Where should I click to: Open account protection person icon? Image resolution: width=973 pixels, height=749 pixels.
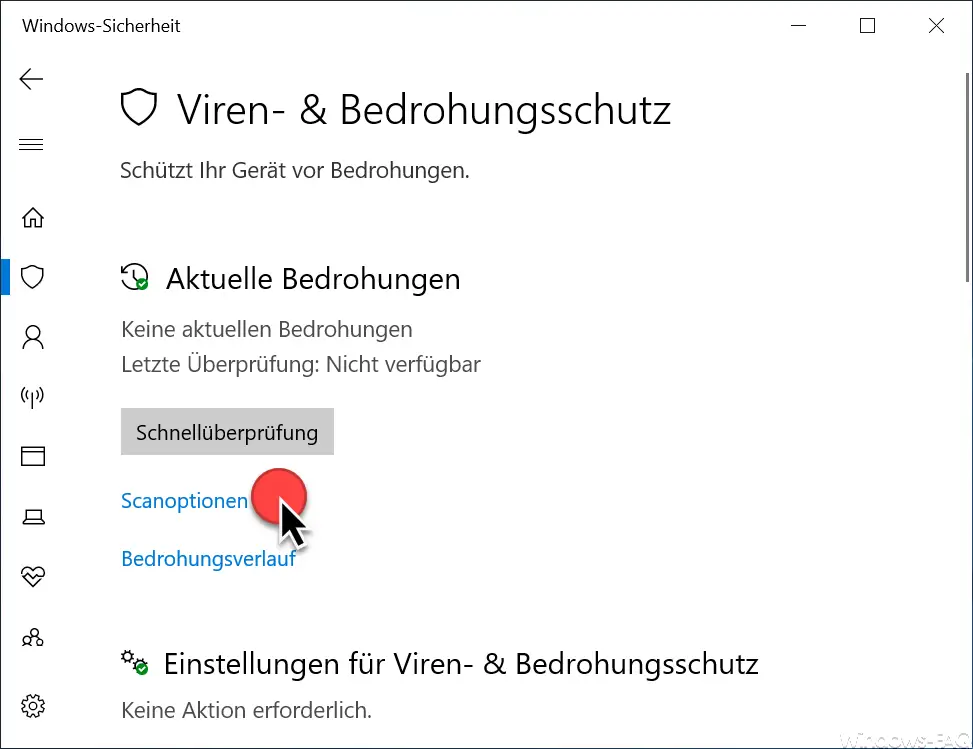33,337
